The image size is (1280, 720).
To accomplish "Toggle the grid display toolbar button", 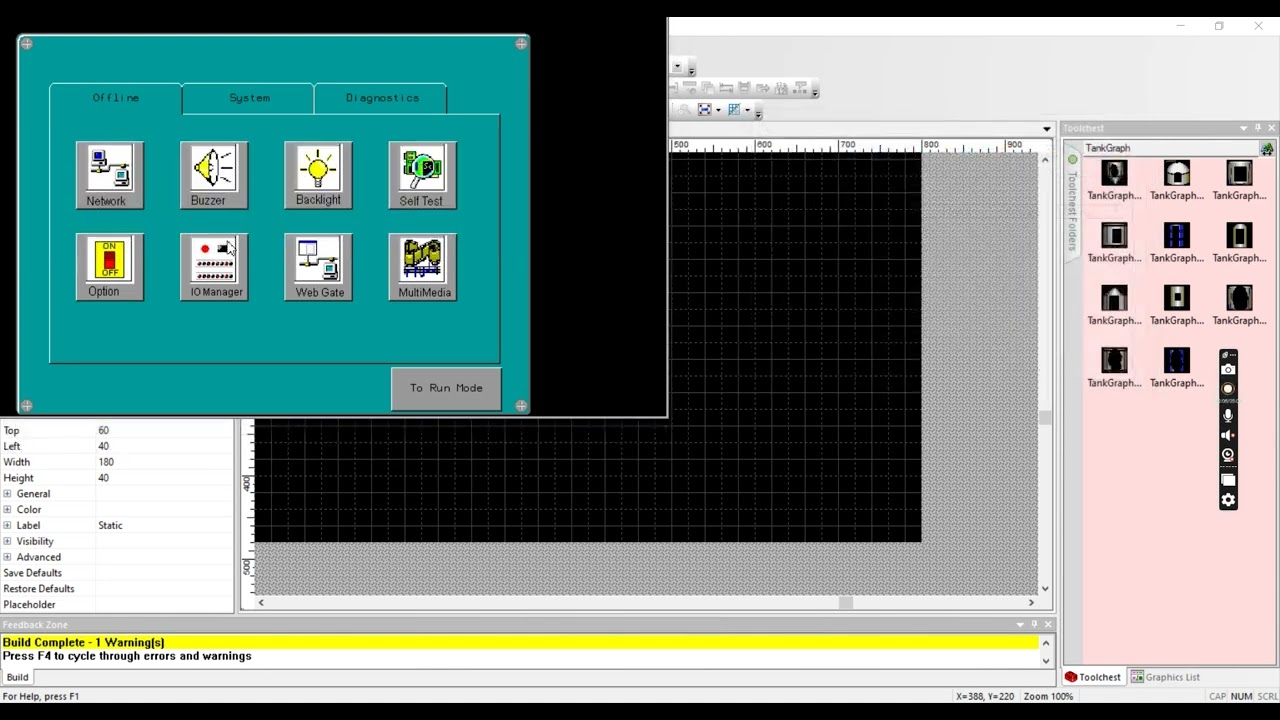I will (734, 110).
